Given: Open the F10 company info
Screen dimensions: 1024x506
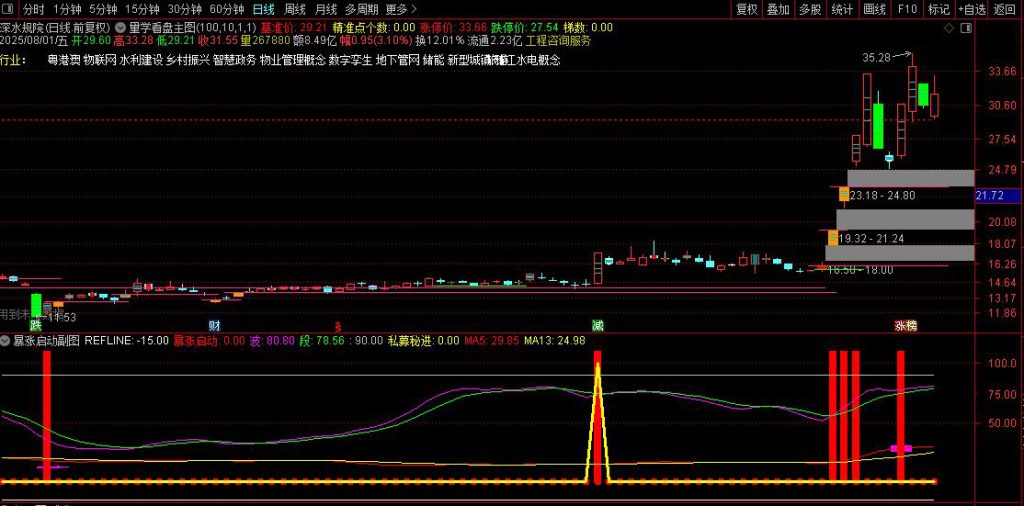Looking at the screenshot, I should (x=906, y=9).
